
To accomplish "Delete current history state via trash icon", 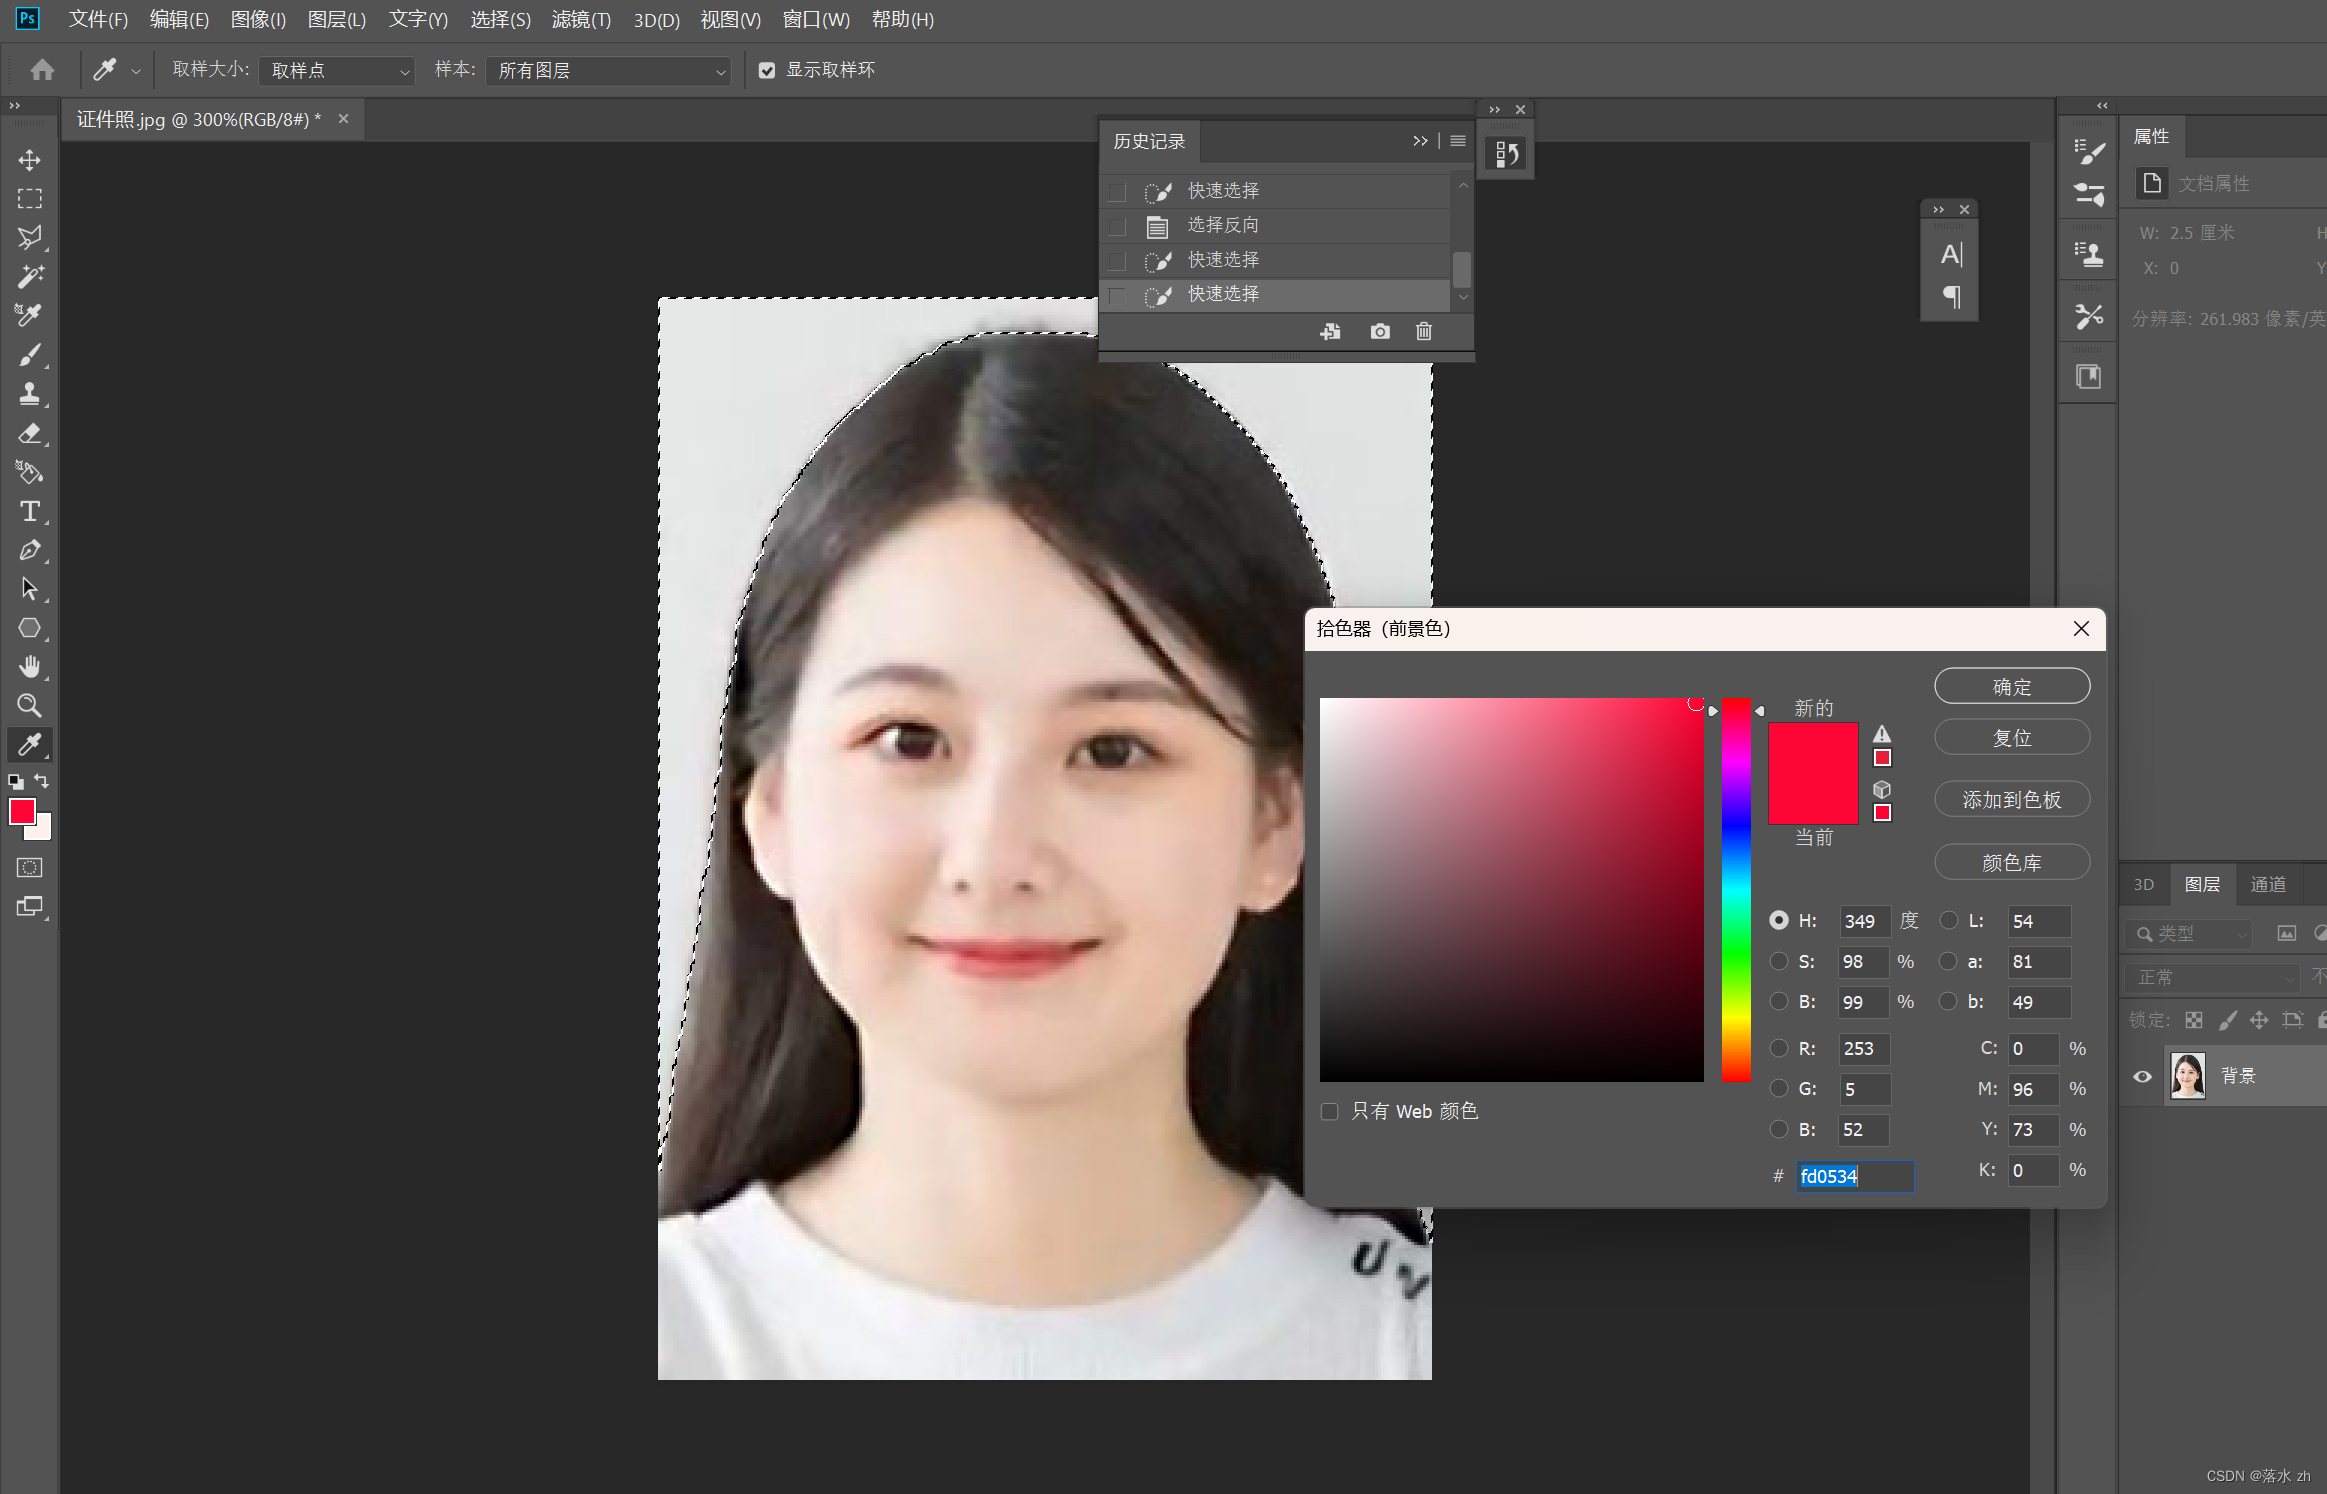I will (x=1424, y=331).
